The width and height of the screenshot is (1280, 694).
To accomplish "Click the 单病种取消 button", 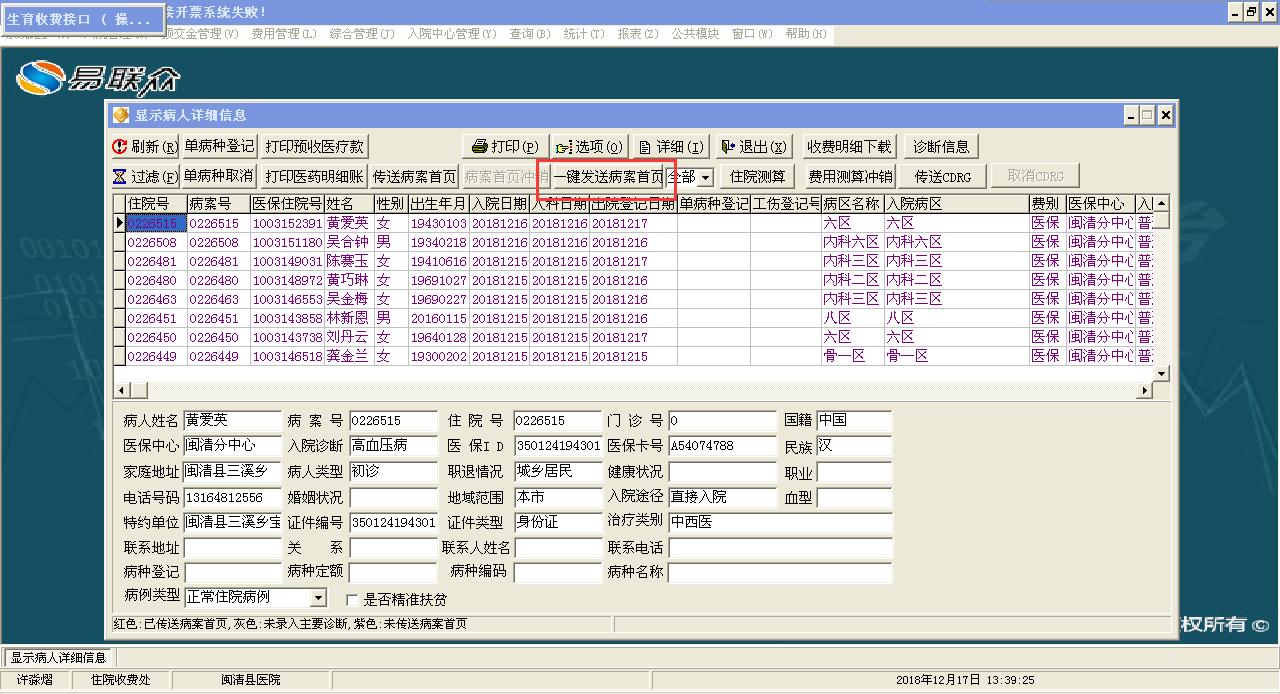I will (218, 176).
